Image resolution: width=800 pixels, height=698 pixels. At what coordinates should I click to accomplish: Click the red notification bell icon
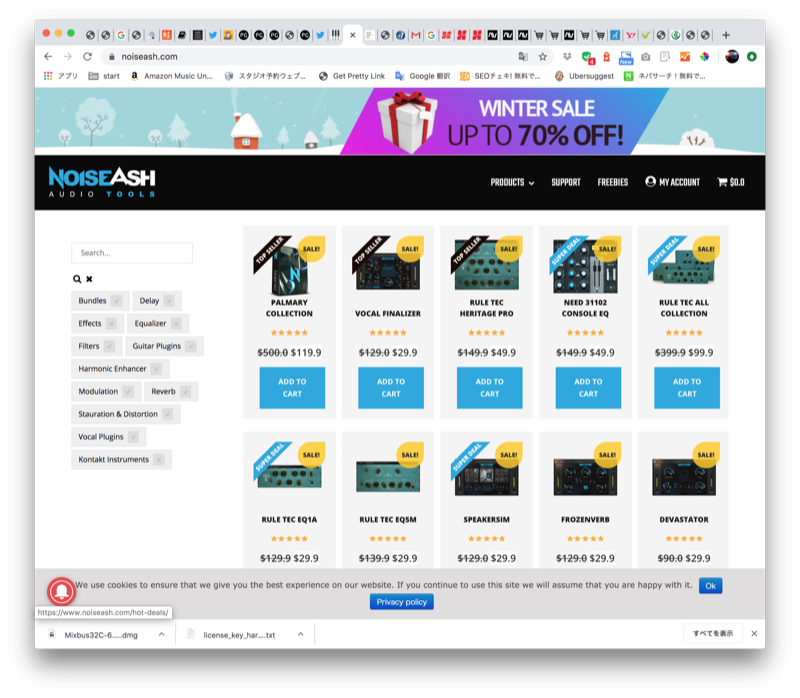pyautogui.click(x=62, y=591)
